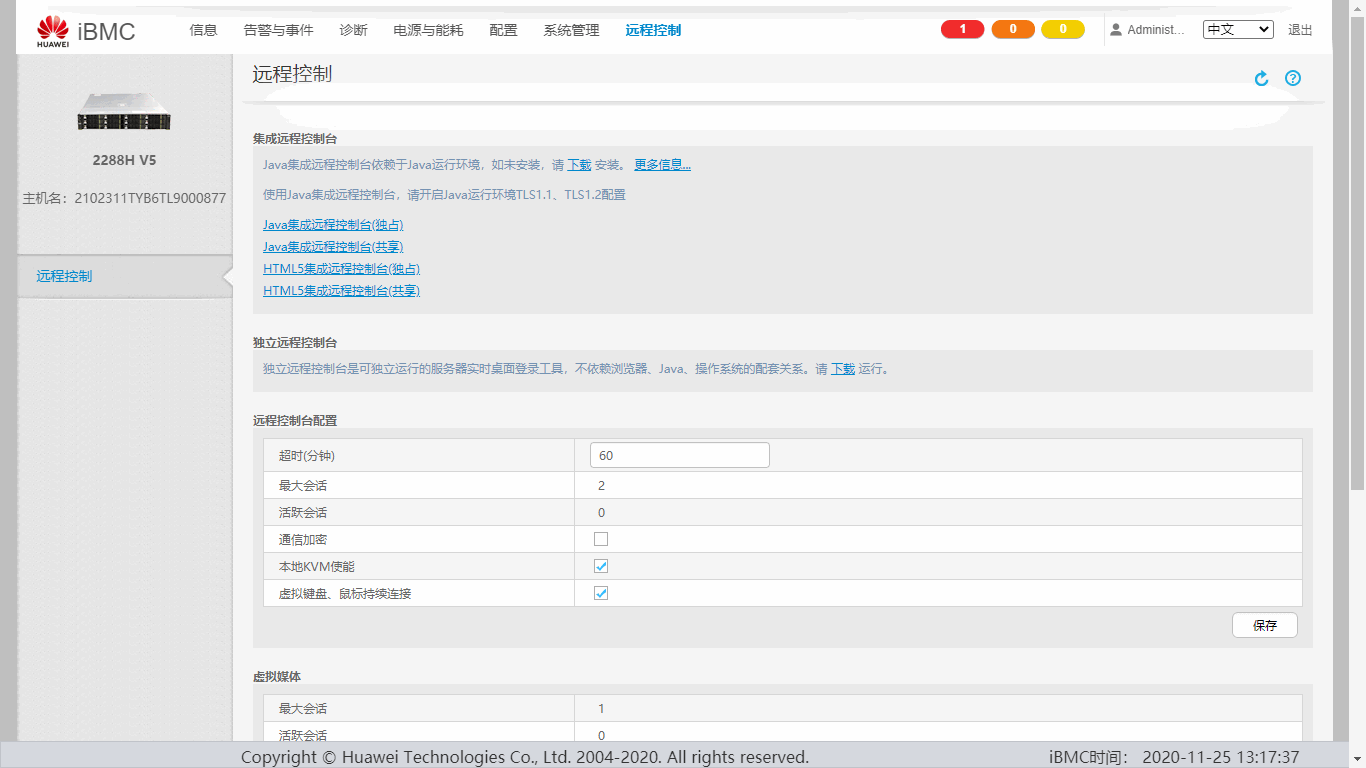Open HTML5集成远程控制台(独占) link

pyautogui.click(x=341, y=269)
